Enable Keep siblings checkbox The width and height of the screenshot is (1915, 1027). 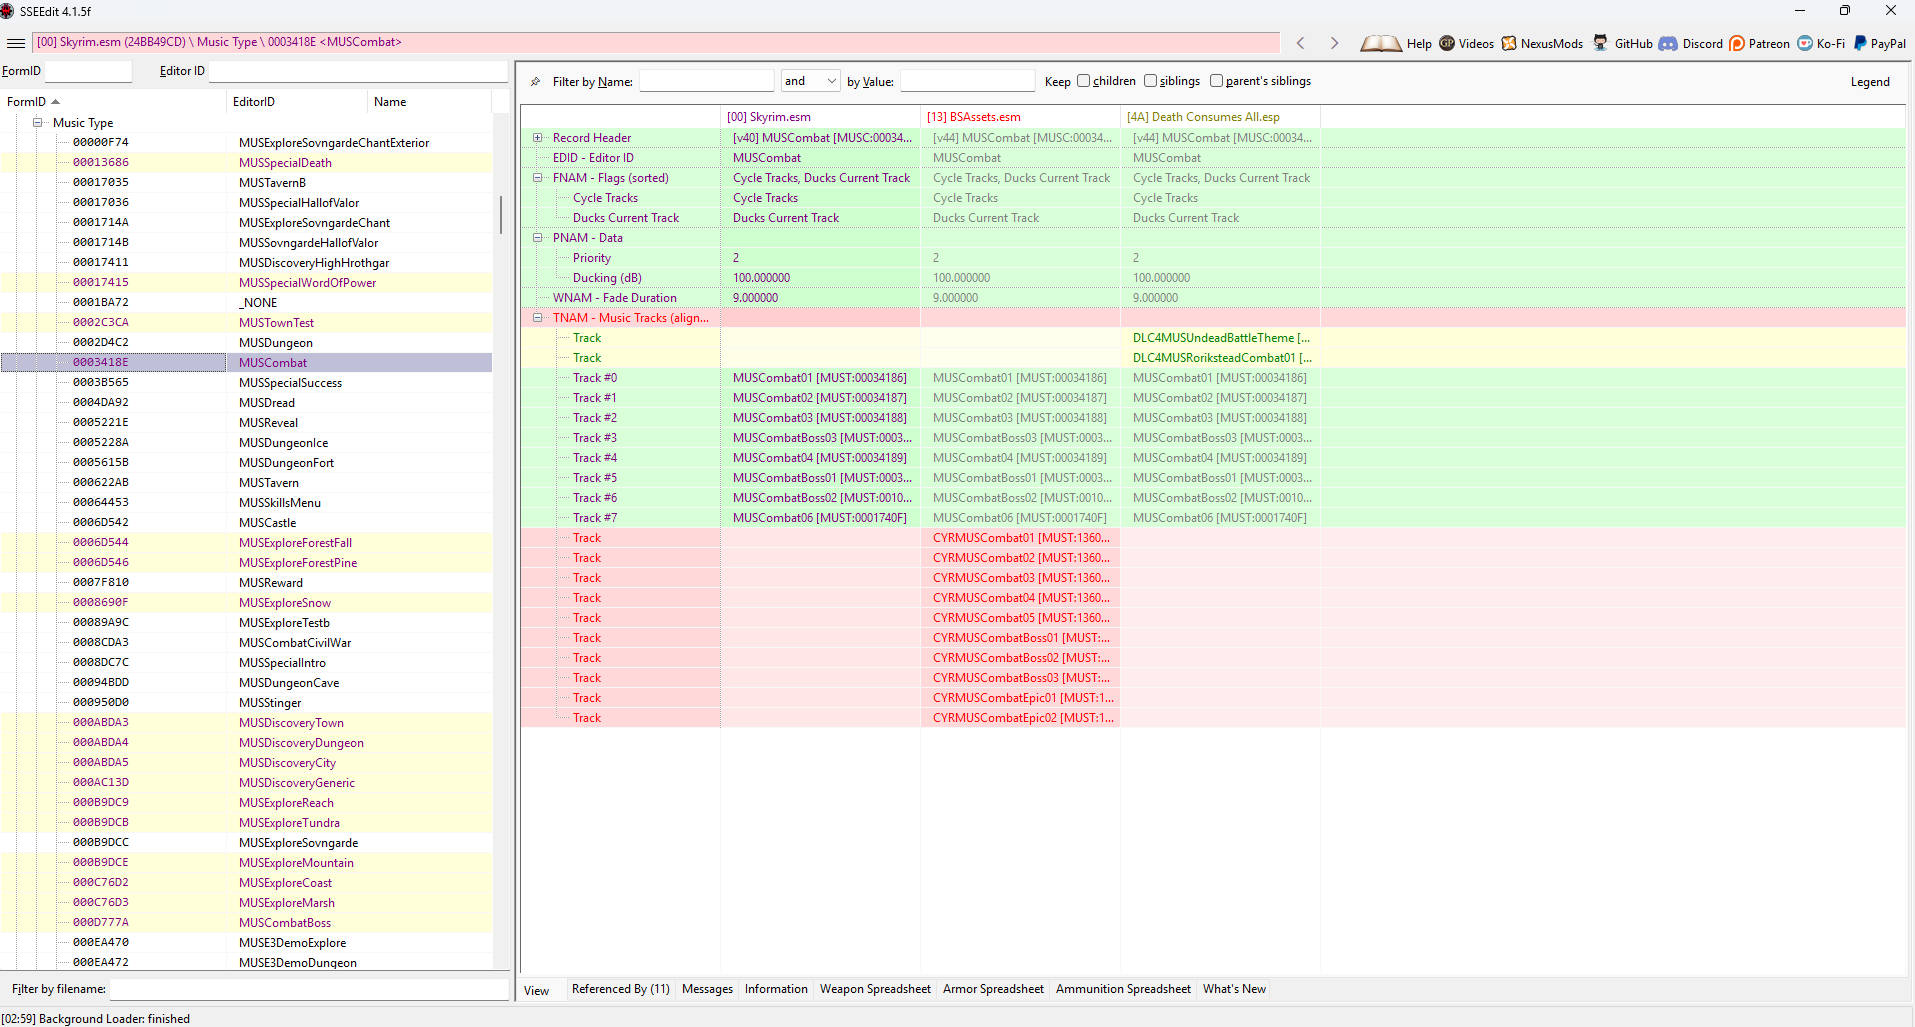click(x=1150, y=81)
